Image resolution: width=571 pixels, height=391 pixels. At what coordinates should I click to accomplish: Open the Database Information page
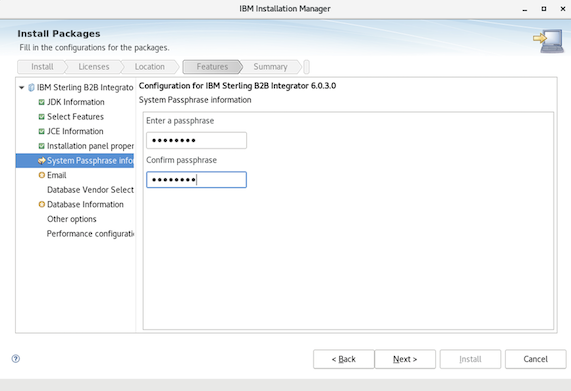(85, 204)
